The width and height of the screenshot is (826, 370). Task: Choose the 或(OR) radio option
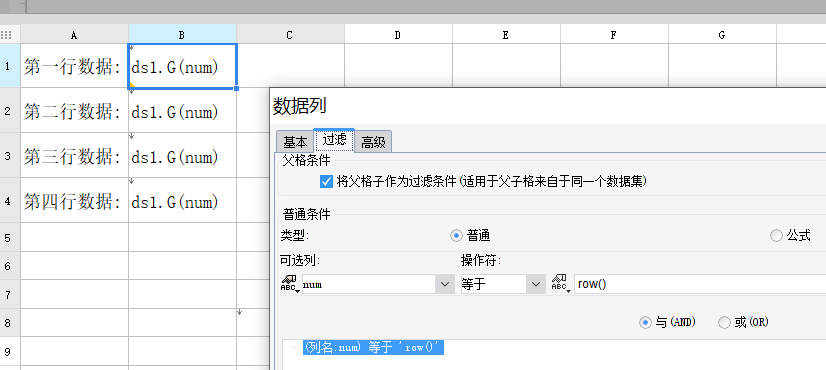(x=724, y=323)
